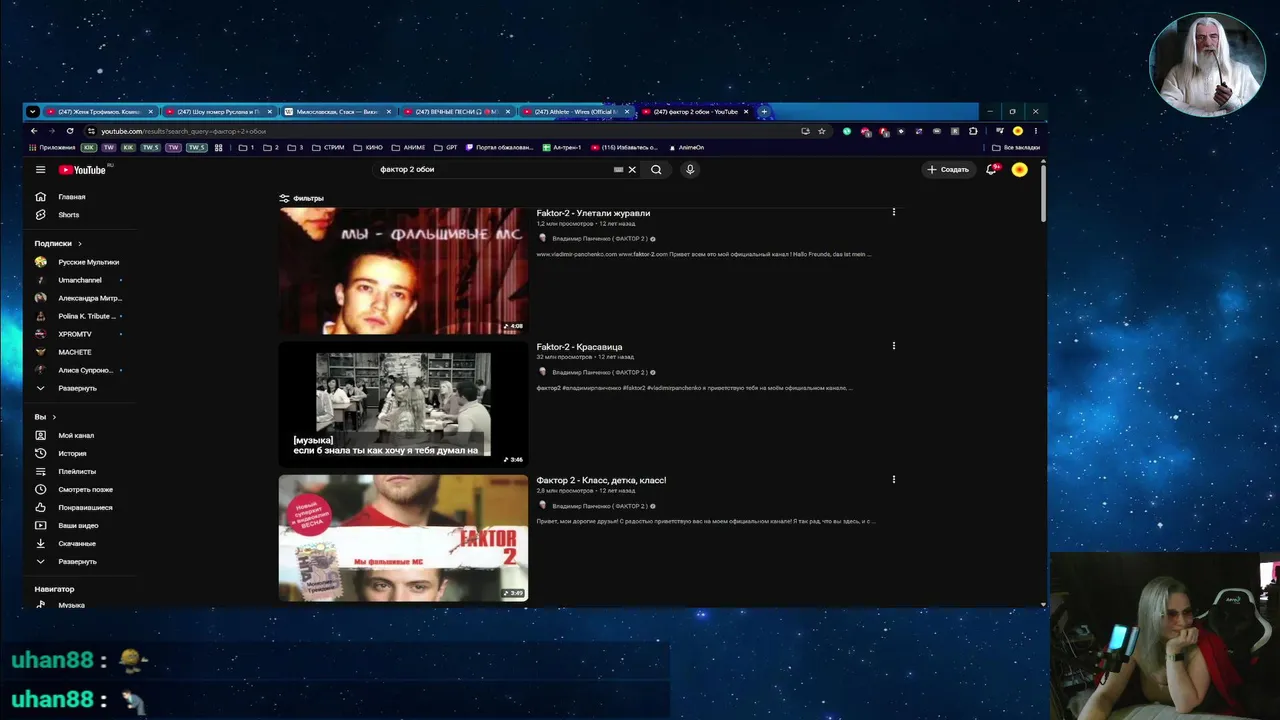Image resolution: width=1280 pixels, height=720 pixels.
Task: Open the notifications bell
Action: coord(991,170)
